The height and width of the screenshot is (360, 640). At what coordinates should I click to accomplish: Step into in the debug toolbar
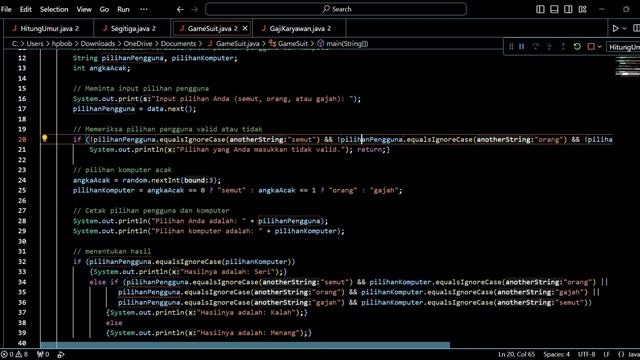click(x=549, y=47)
